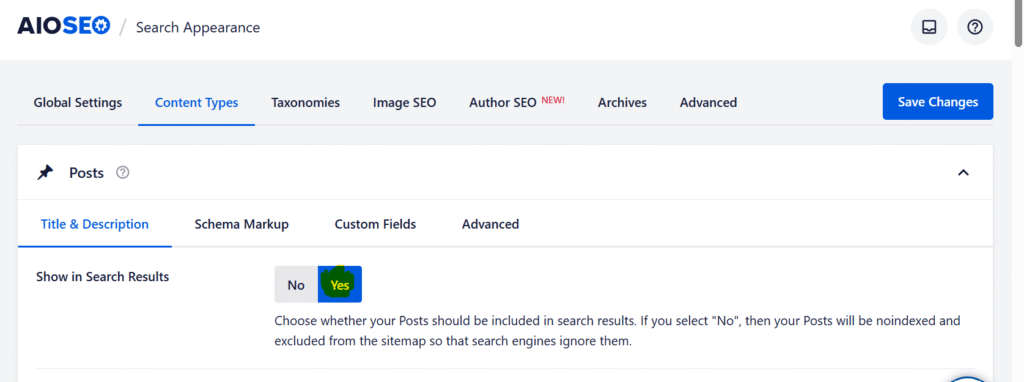
Task: Switch to the Author SEO tab
Action: click(x=517, y=103)
